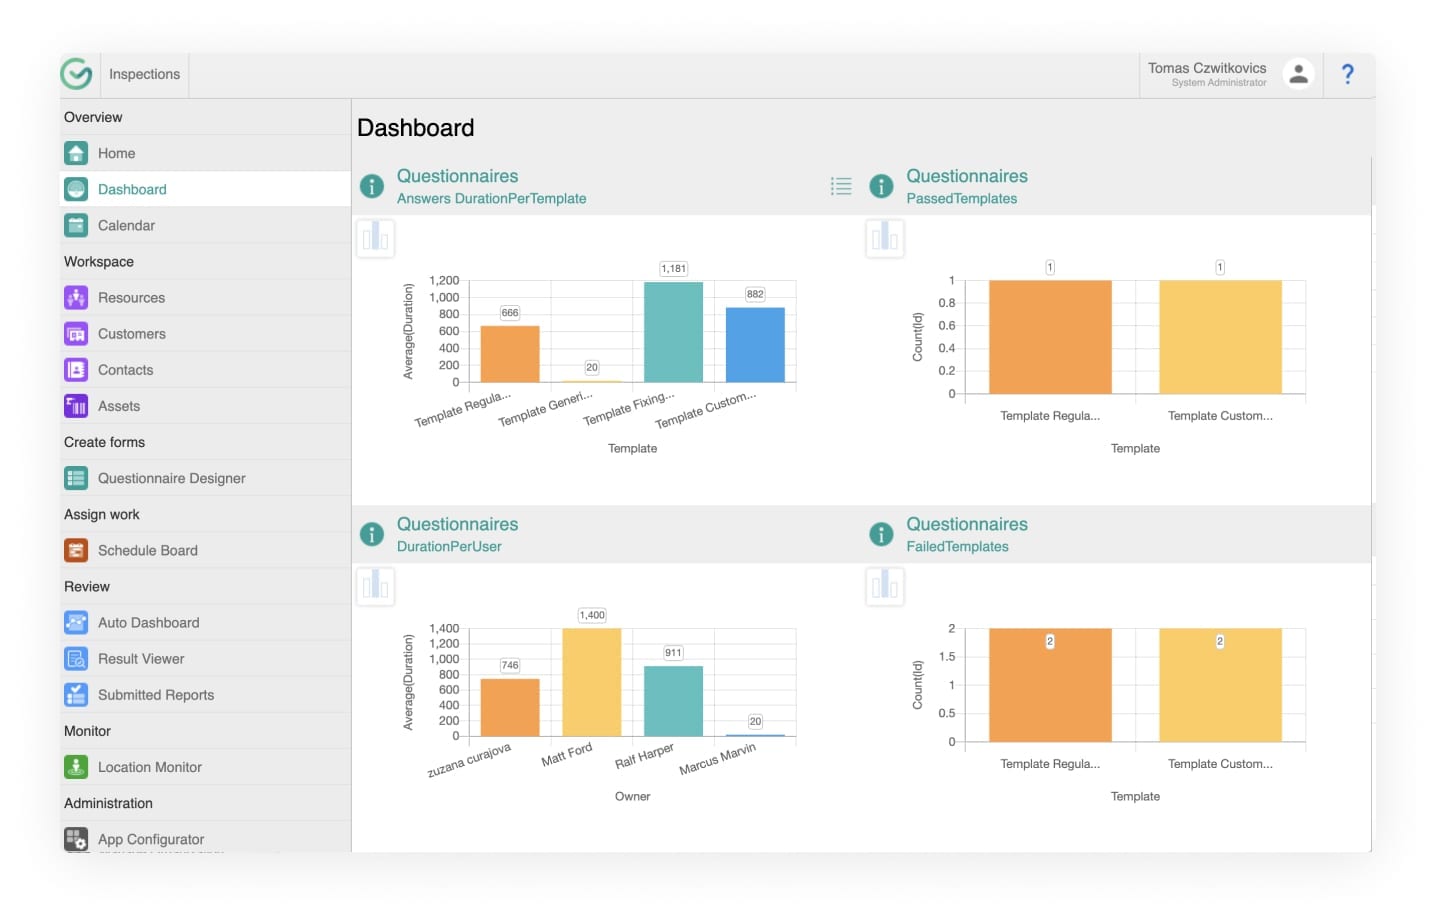The height and width of the screenshot is (921, 1436).
Task: Open Contacts menu entry
Action: tap(205, 370)
